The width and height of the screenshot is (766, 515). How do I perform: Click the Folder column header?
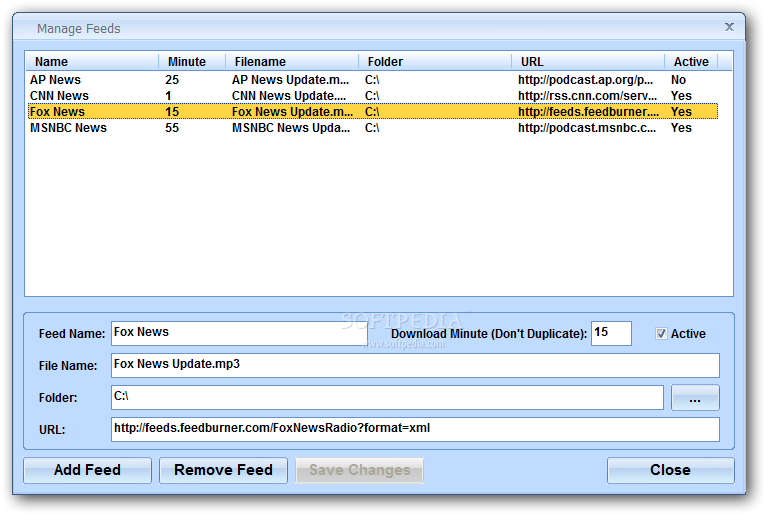tap(435, 62)
